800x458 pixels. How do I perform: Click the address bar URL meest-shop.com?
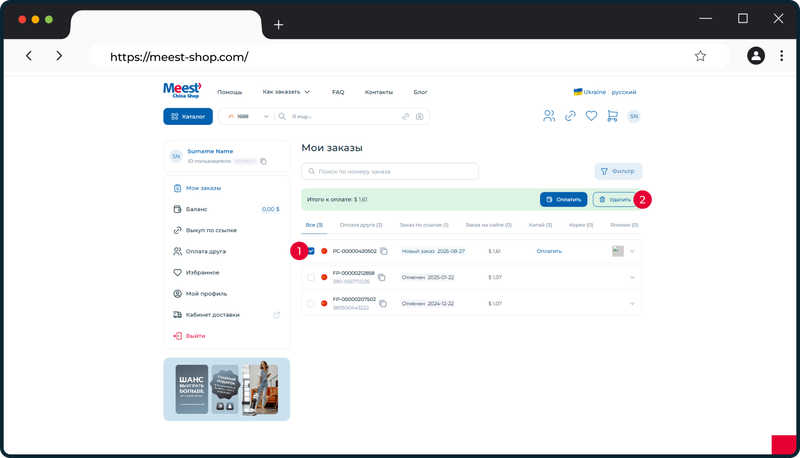179,57
